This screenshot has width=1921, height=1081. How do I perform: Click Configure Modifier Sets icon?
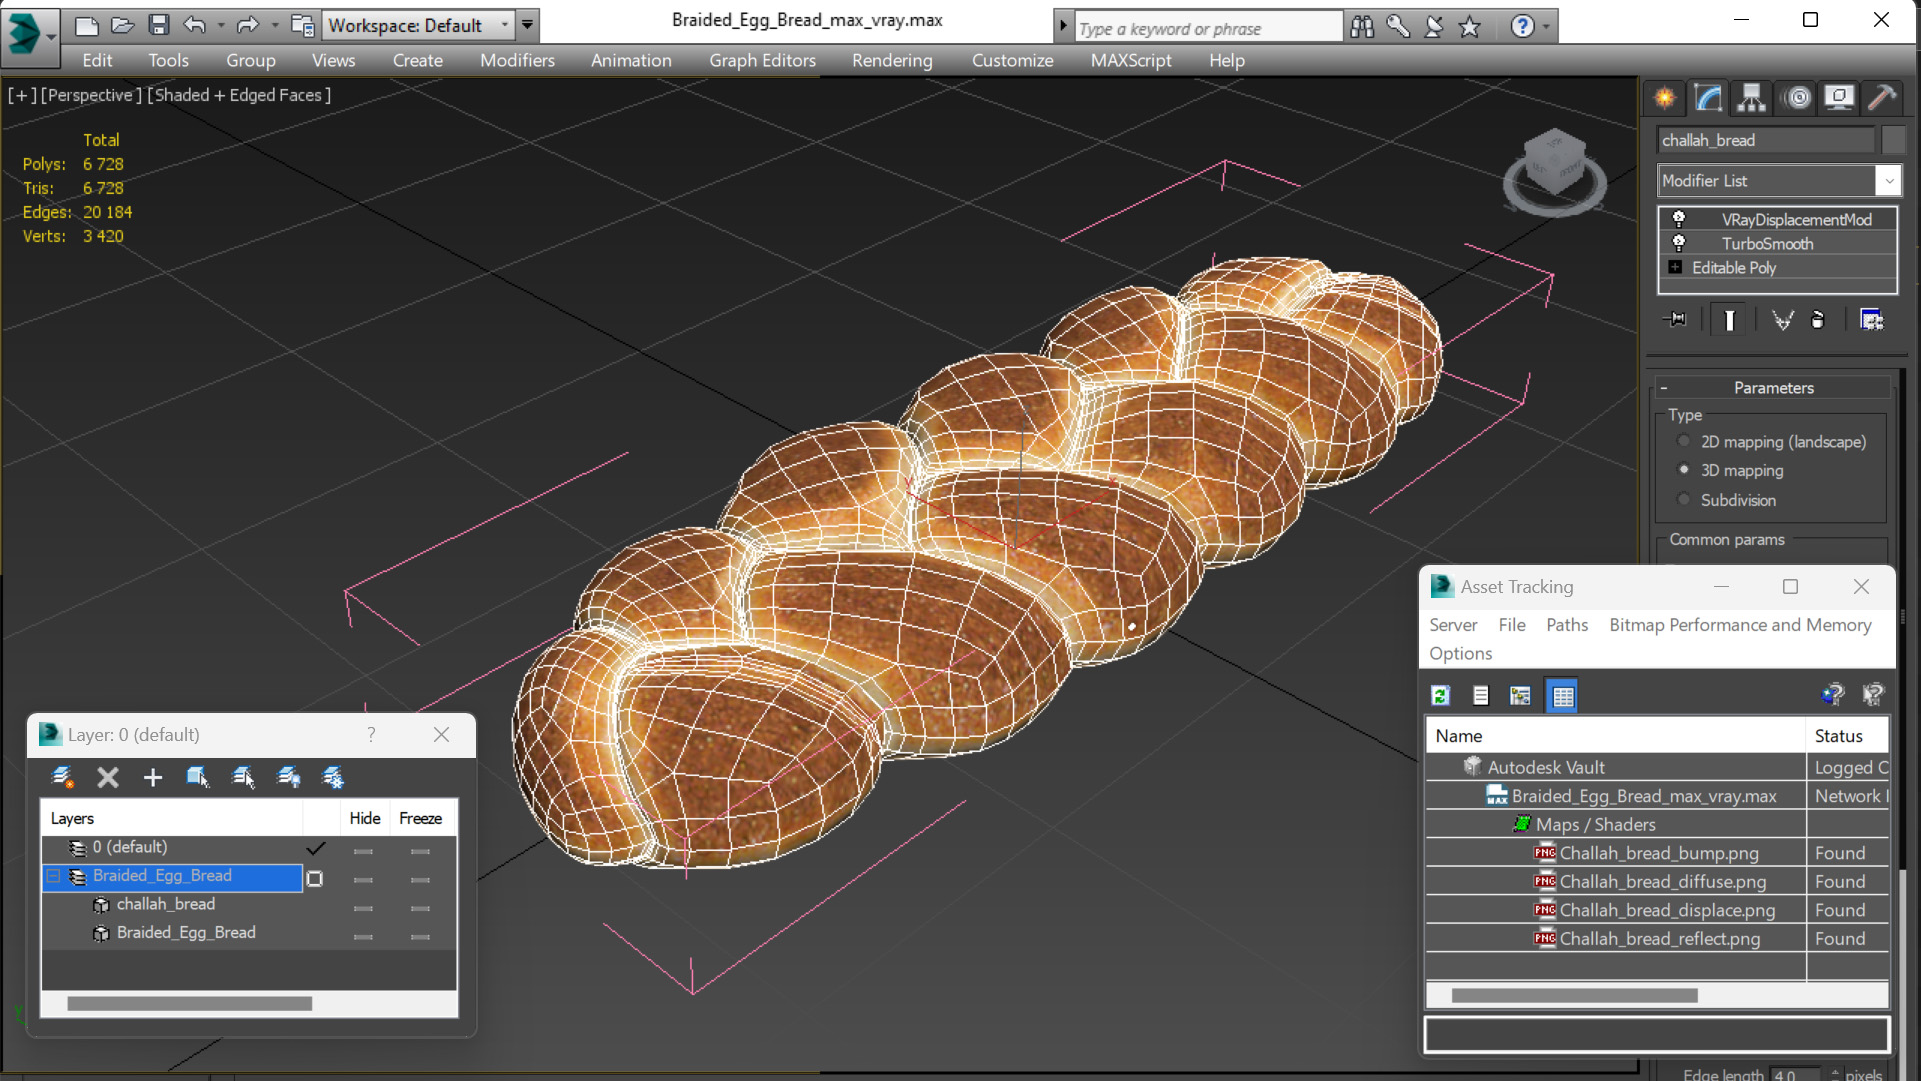click(x=1871, y=319)
